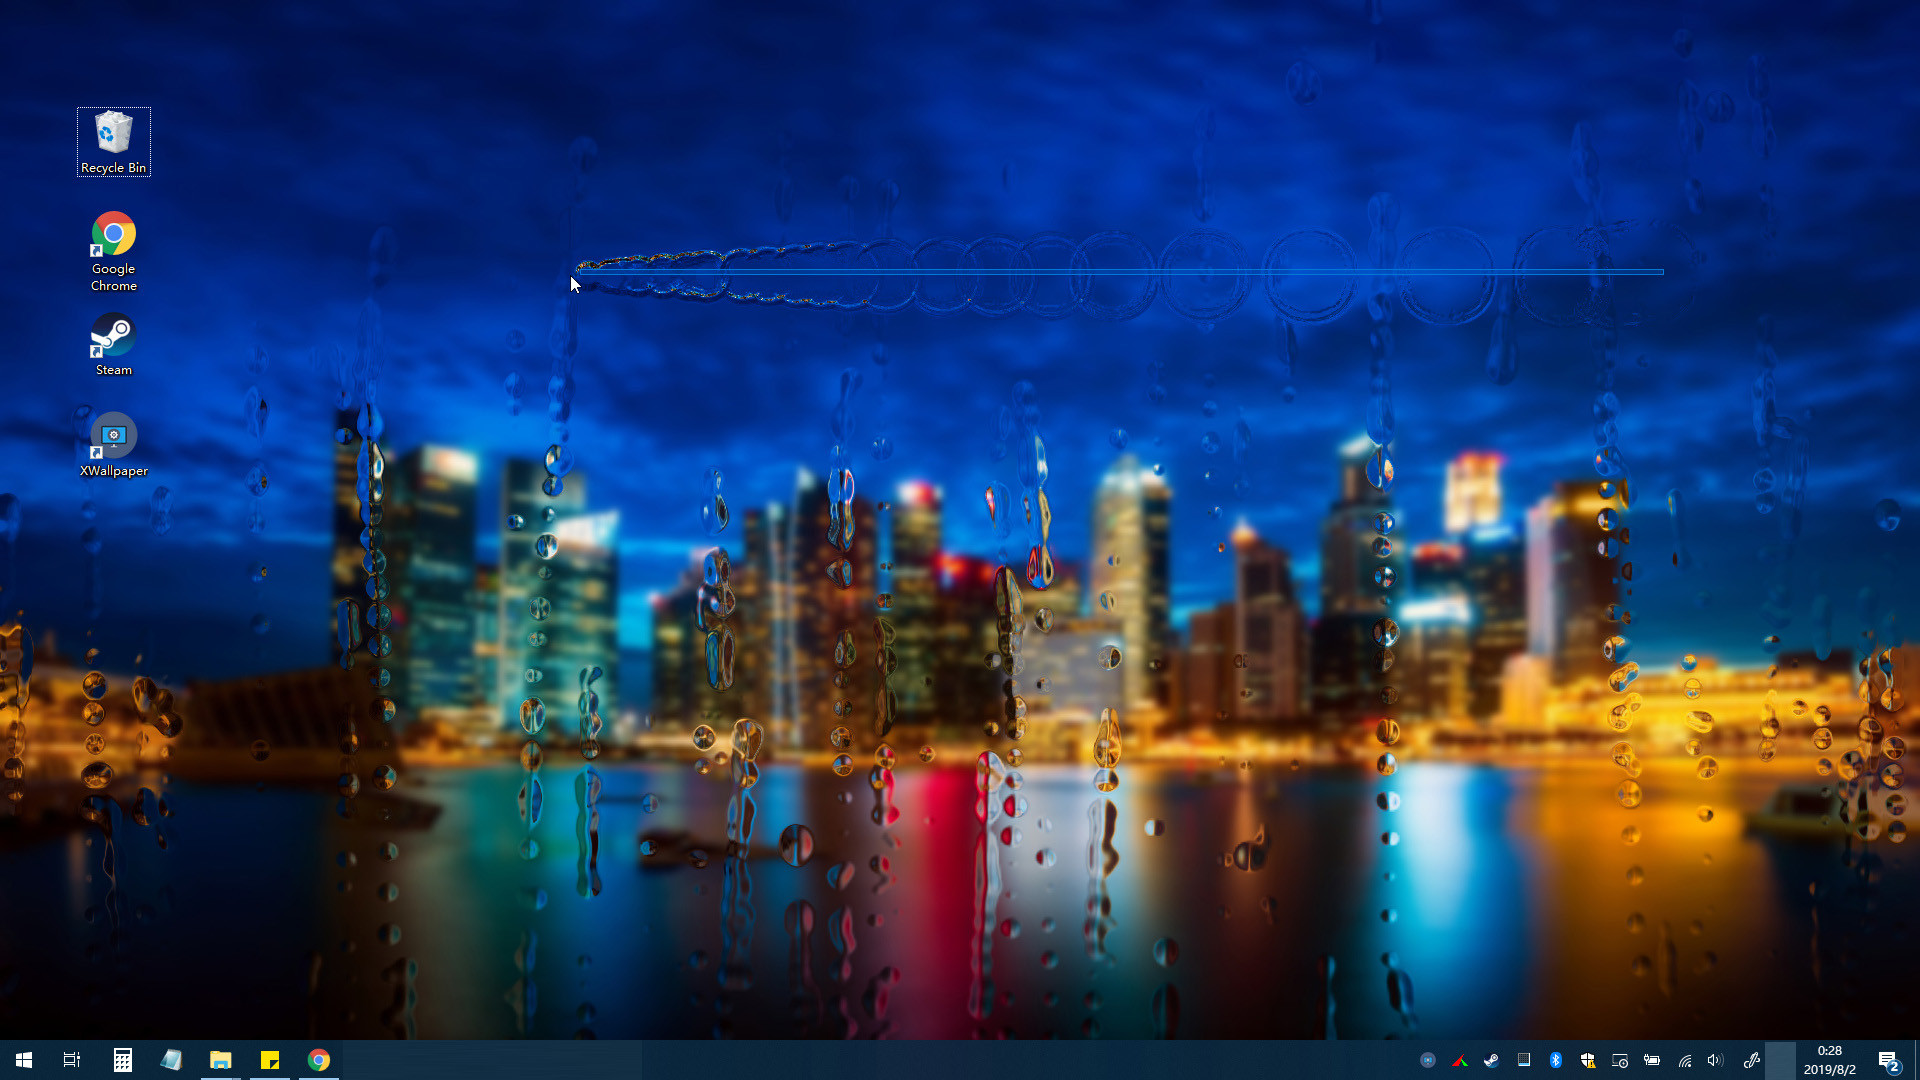Click the Steam system tray icon
Screen dimensions: 1920x1080
point(1491,1060)
